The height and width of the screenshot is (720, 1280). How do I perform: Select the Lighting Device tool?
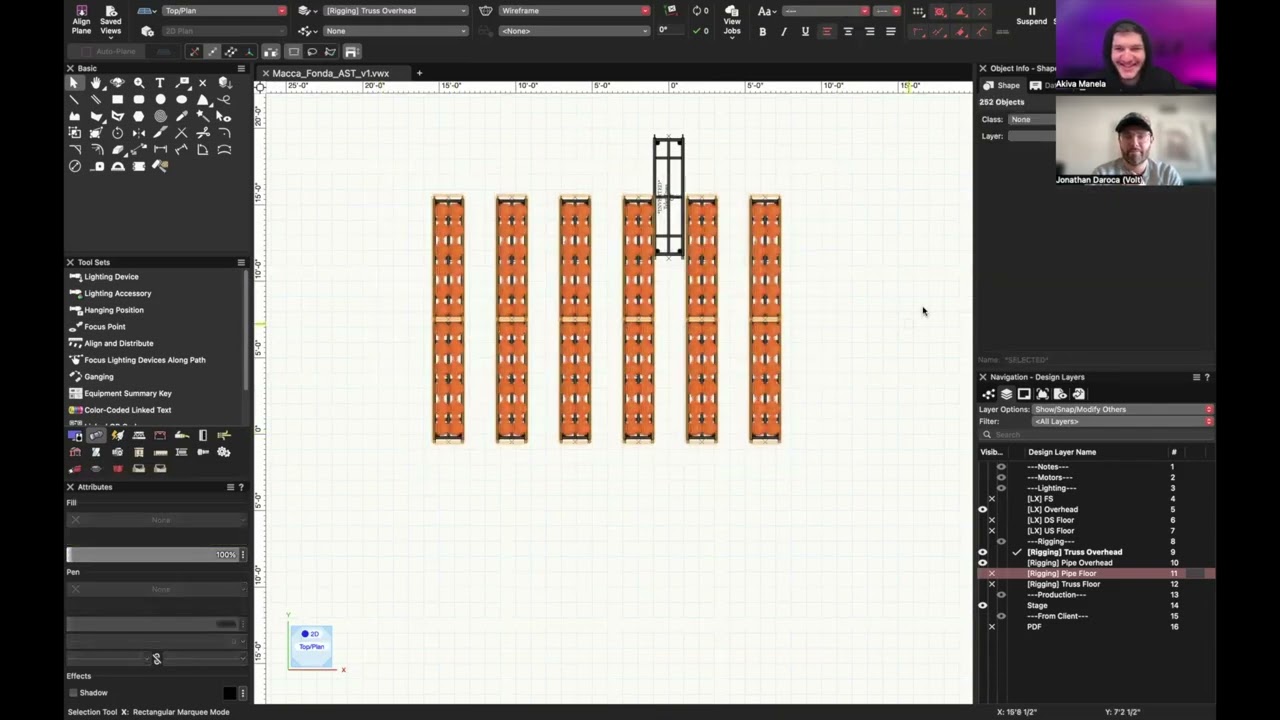pyautogui.click(x=111, y=277)
